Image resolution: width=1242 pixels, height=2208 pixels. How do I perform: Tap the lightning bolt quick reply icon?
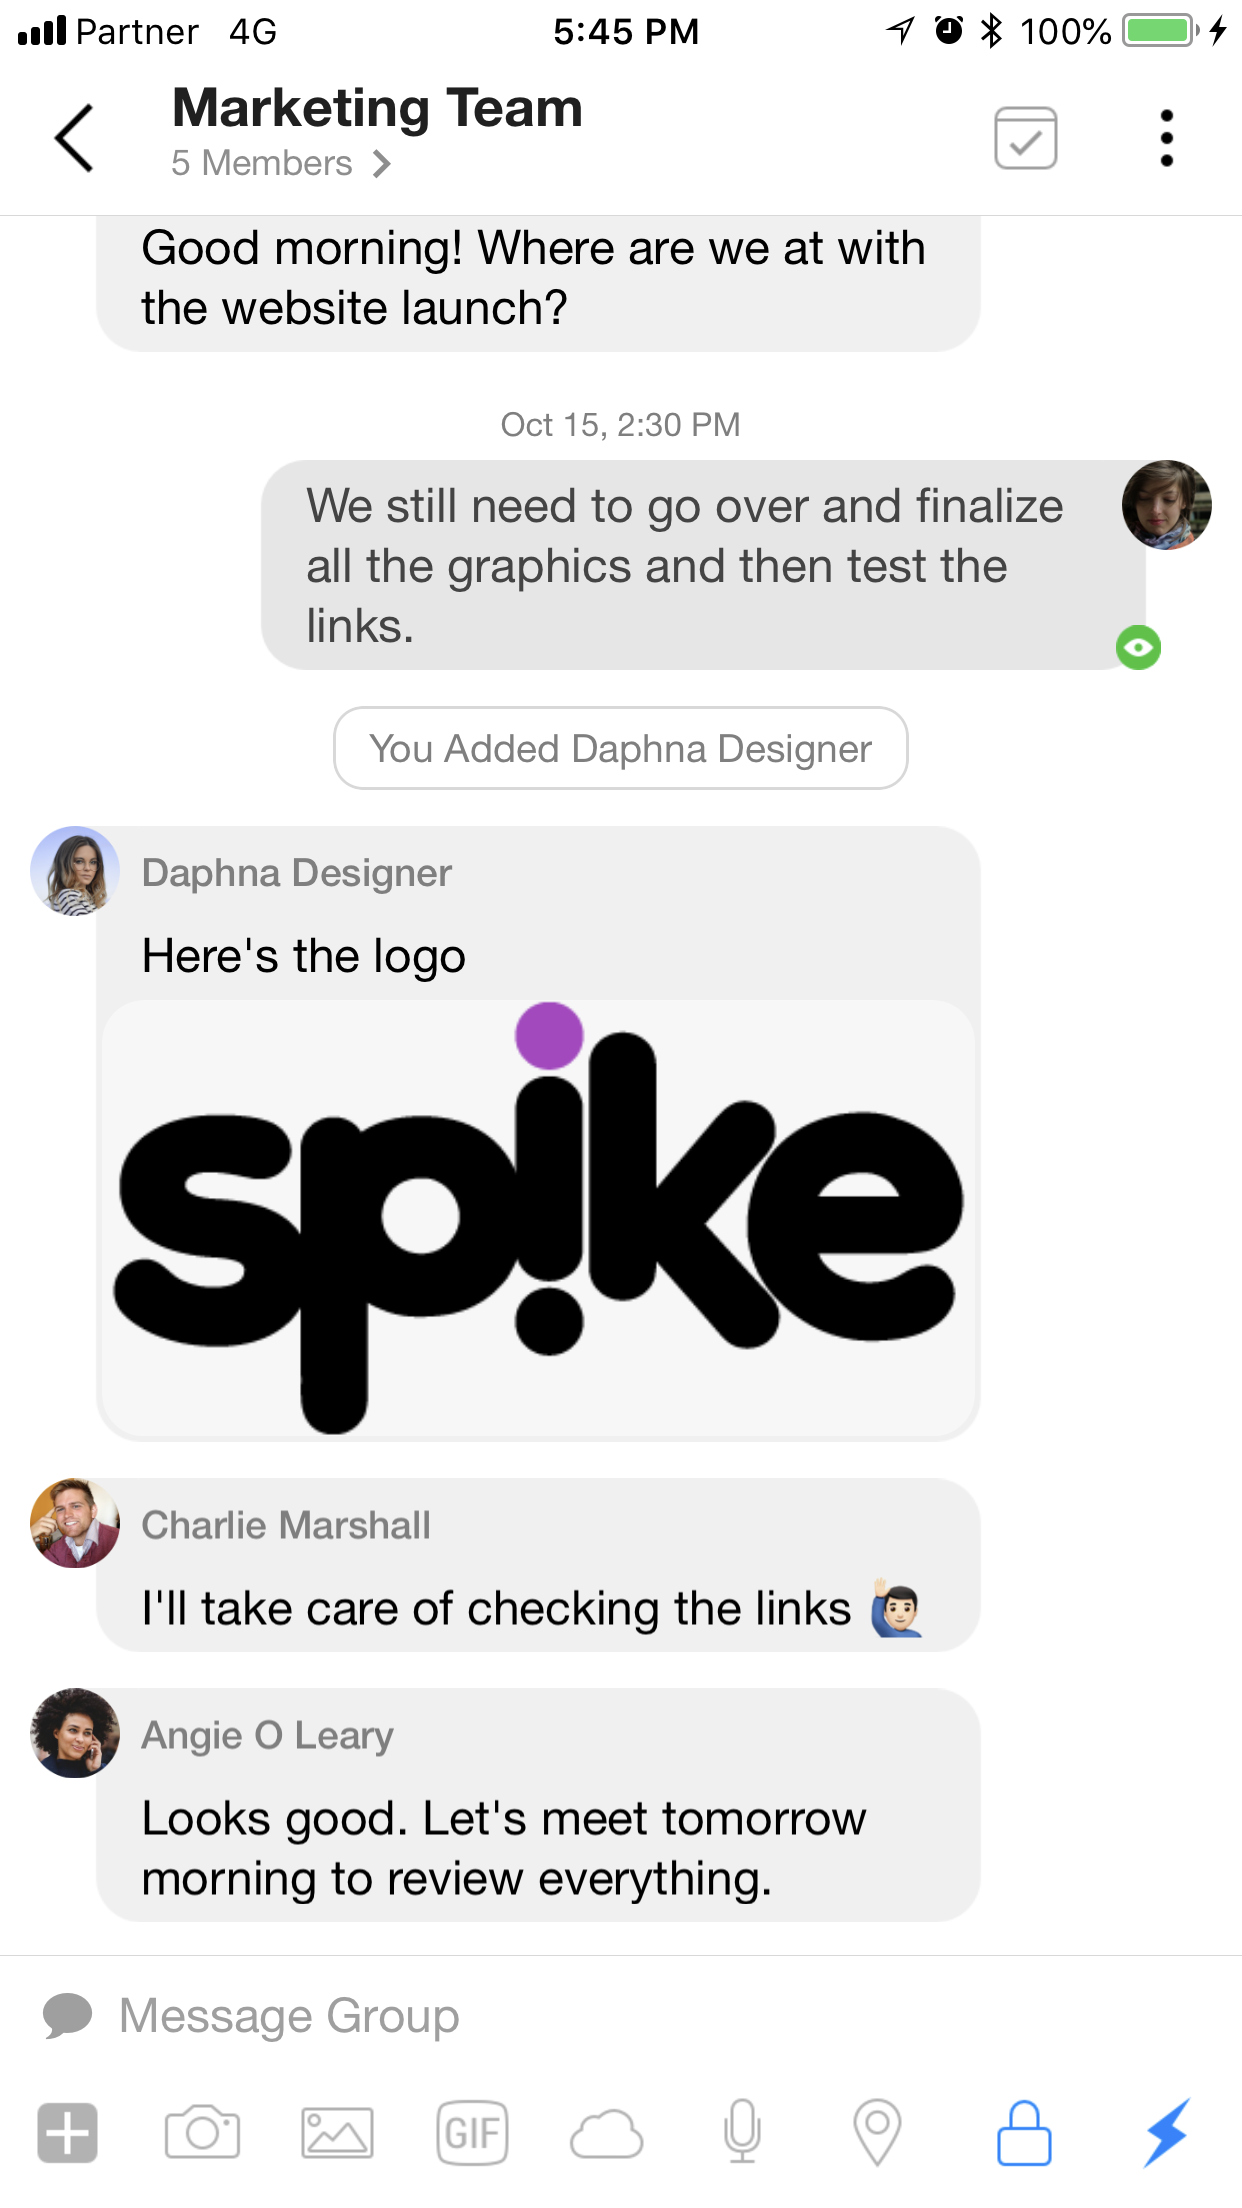pos(1166,2133)
